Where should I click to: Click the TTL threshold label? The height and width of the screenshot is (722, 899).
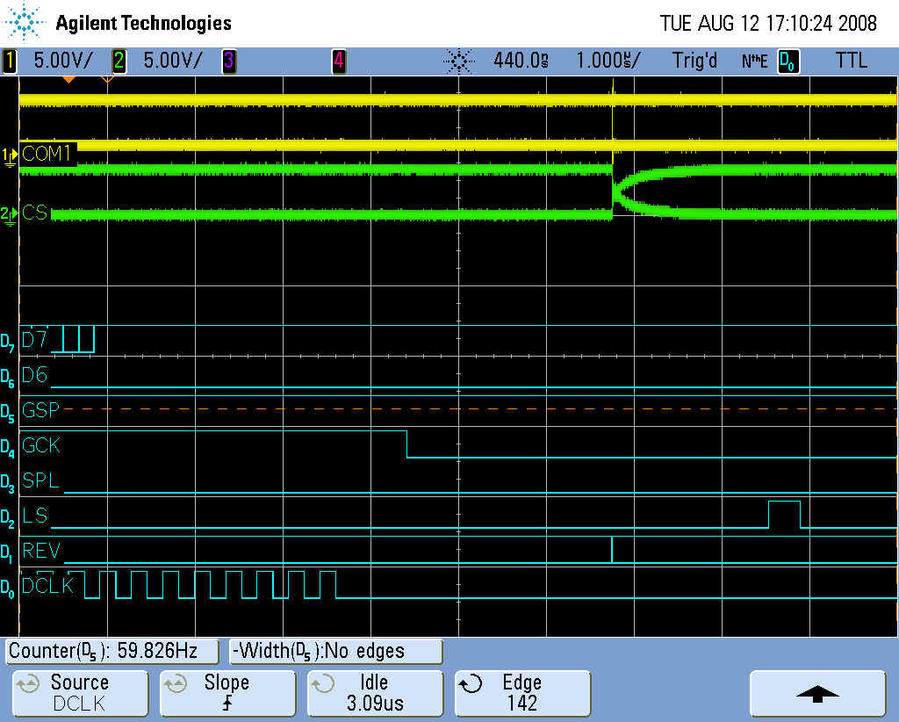coord(851,61)
